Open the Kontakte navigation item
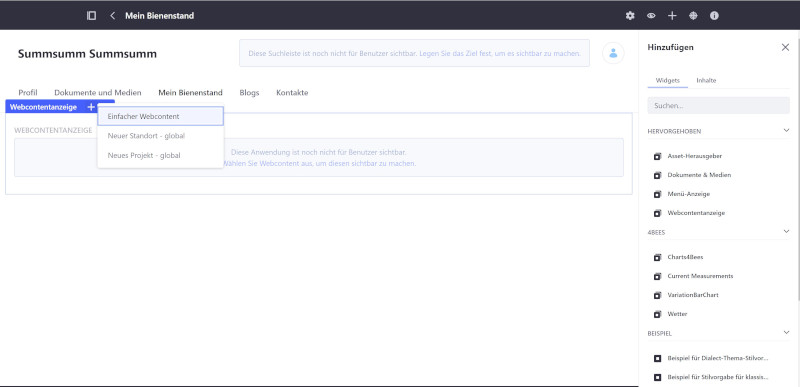800x387 pixels. 292,93
